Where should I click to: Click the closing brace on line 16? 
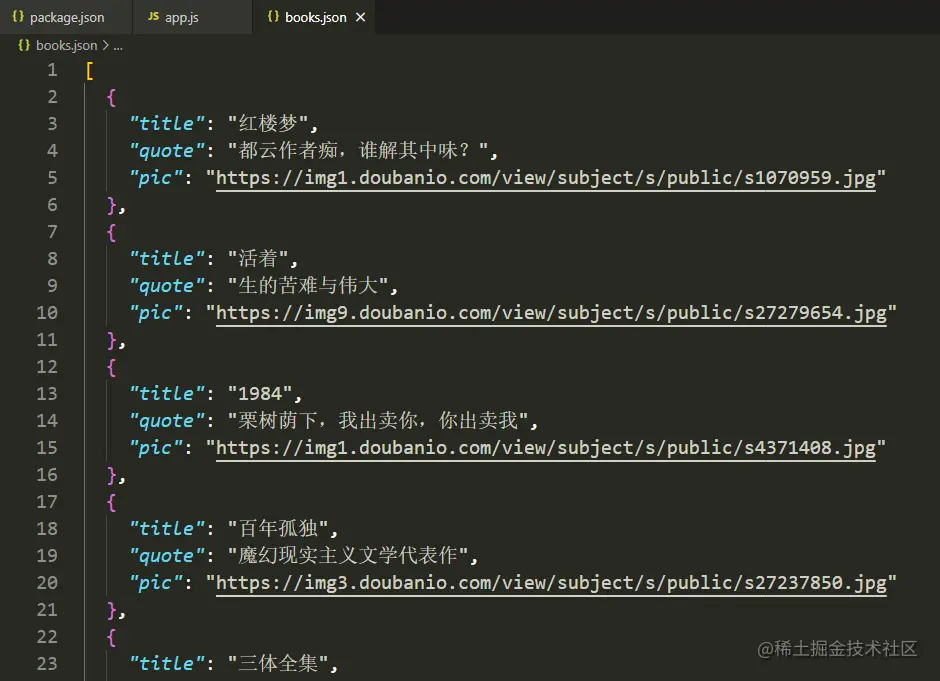pos(112,475)
